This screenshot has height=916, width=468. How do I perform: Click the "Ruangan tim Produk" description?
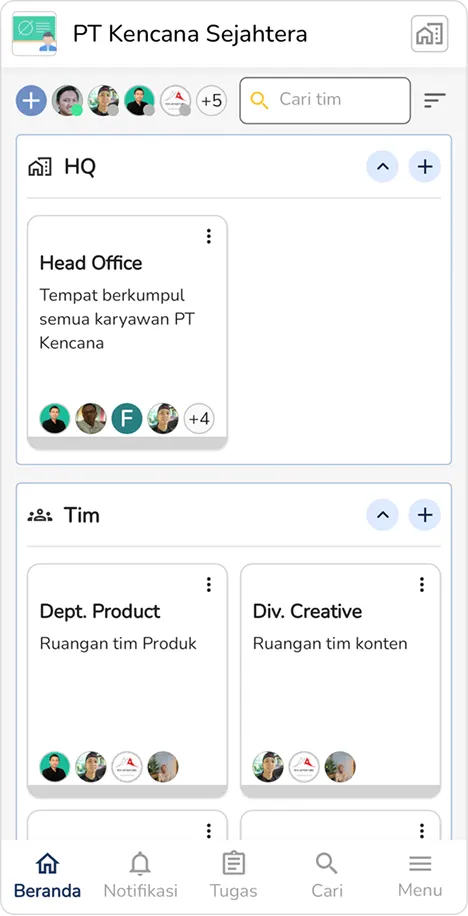(x=118, y=644)
